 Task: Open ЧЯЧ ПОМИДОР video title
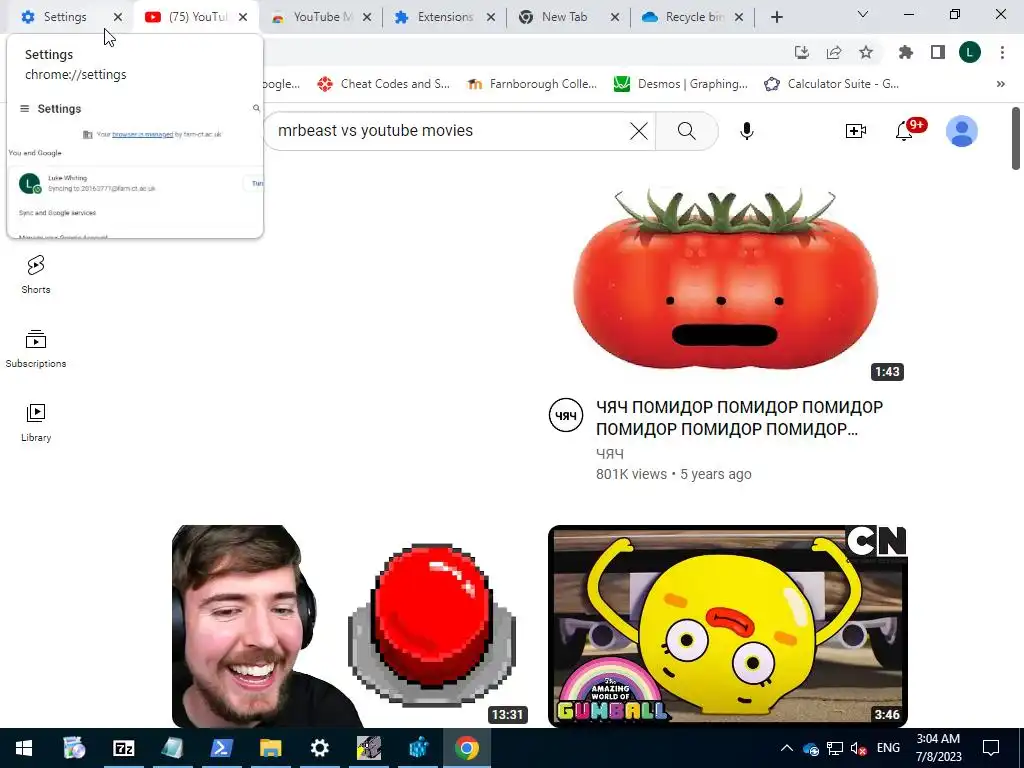[739, 418]
